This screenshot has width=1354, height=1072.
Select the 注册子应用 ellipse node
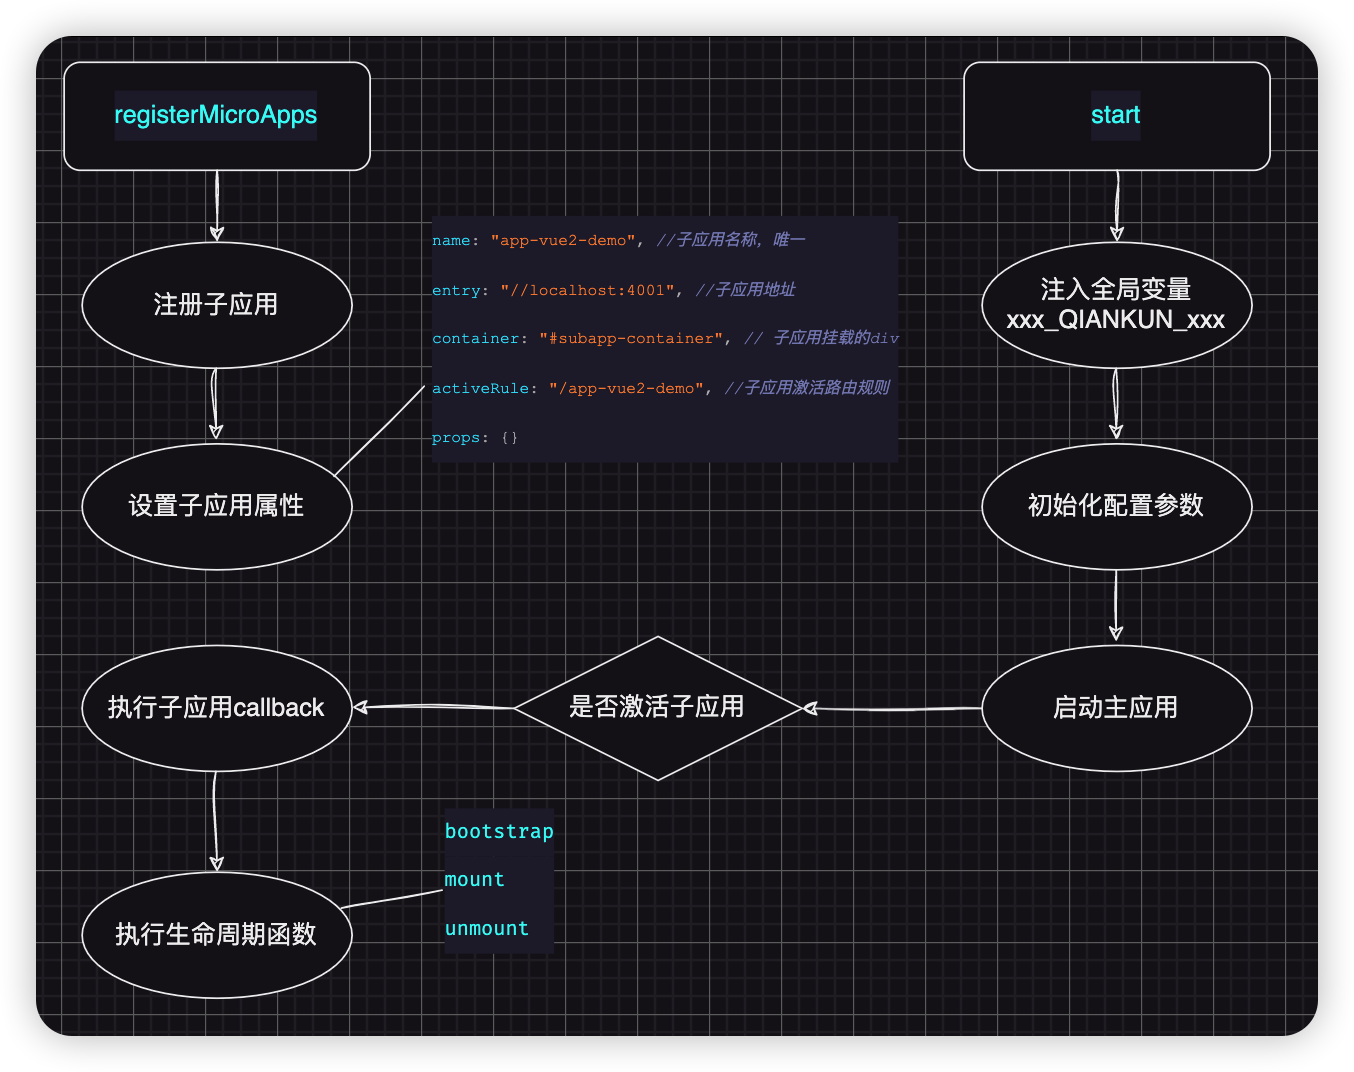pyautogui.click(x=216, y=305)
